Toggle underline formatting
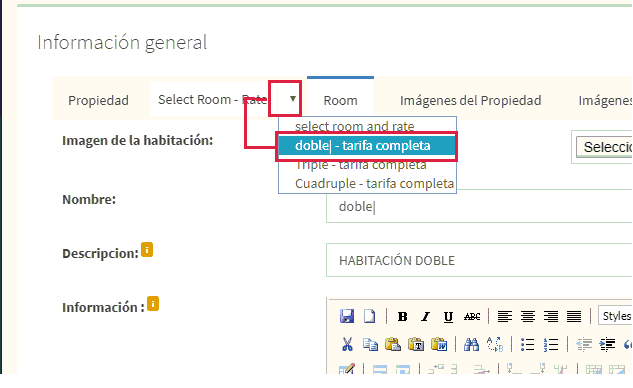Viewport: 633px width, 388px height. click(448, 317)
